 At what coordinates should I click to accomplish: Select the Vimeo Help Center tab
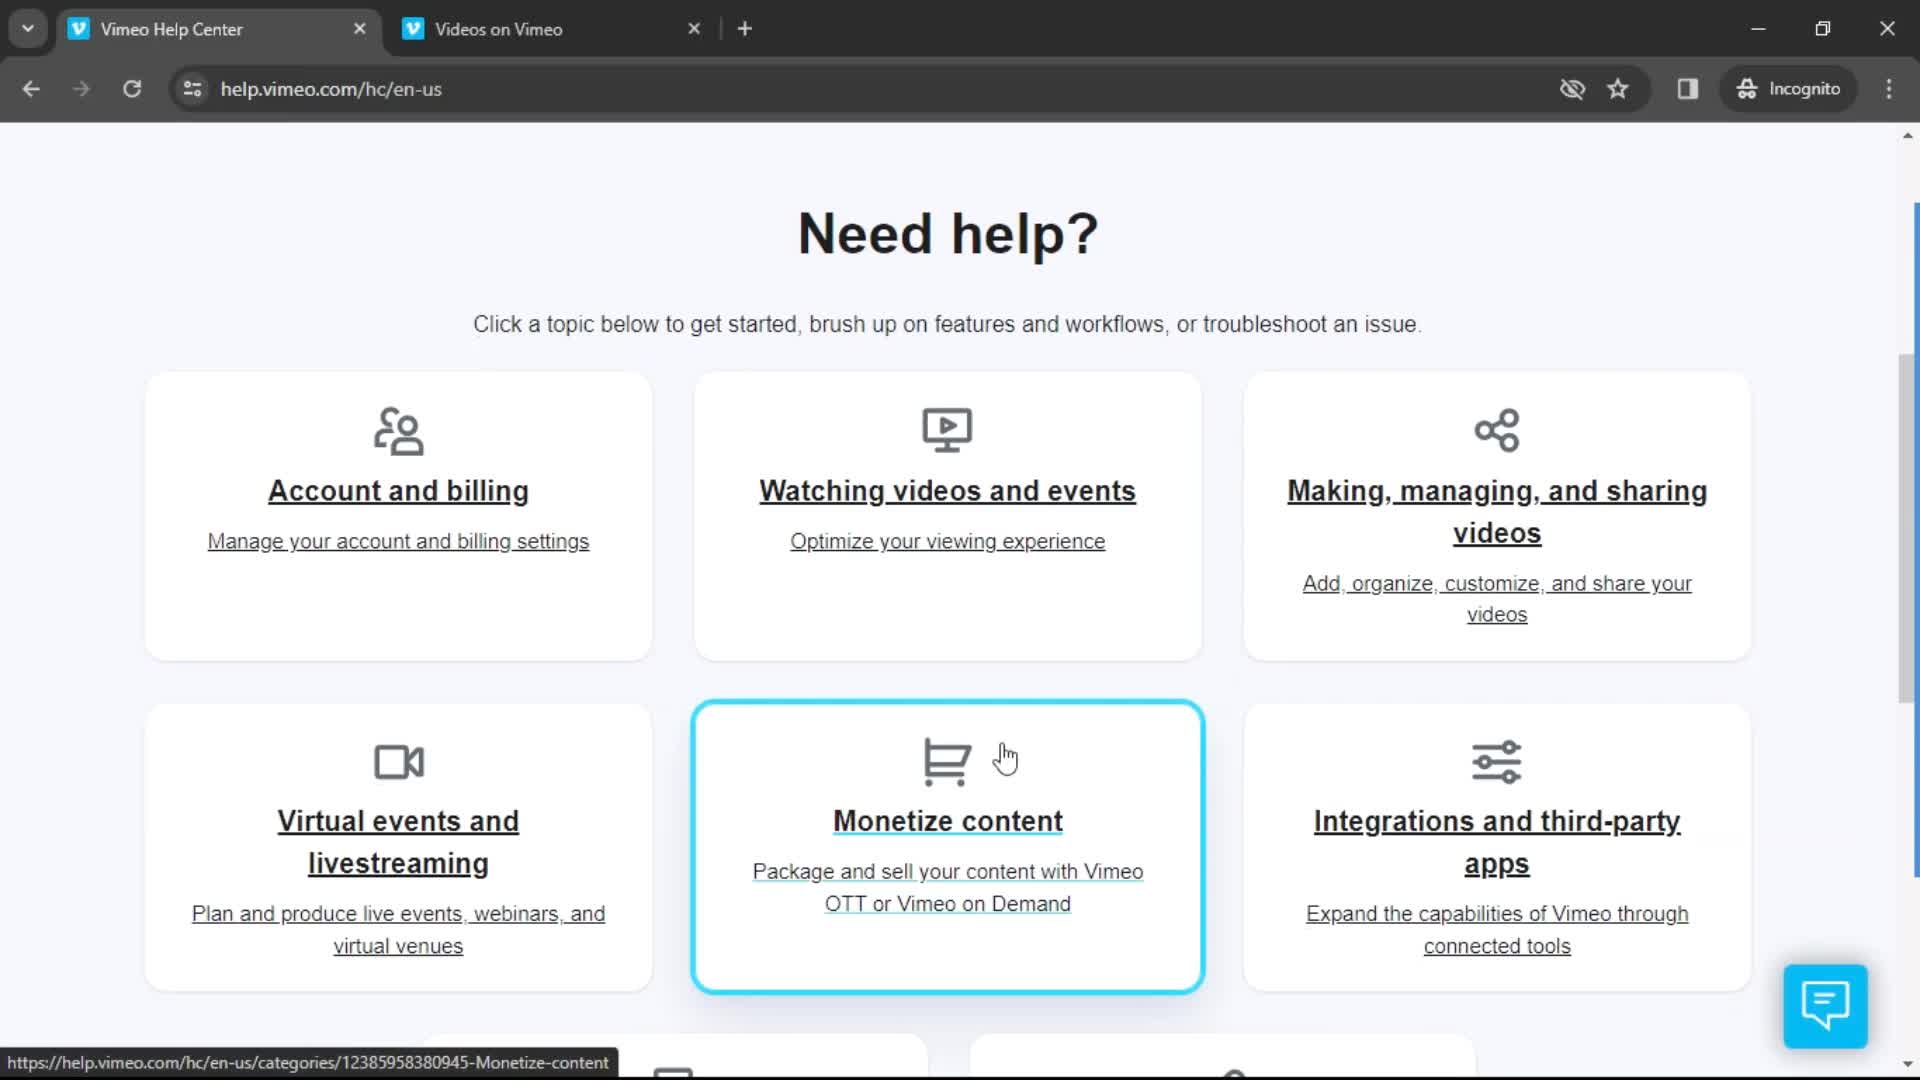pyautogui.click(x=218, y=29)
